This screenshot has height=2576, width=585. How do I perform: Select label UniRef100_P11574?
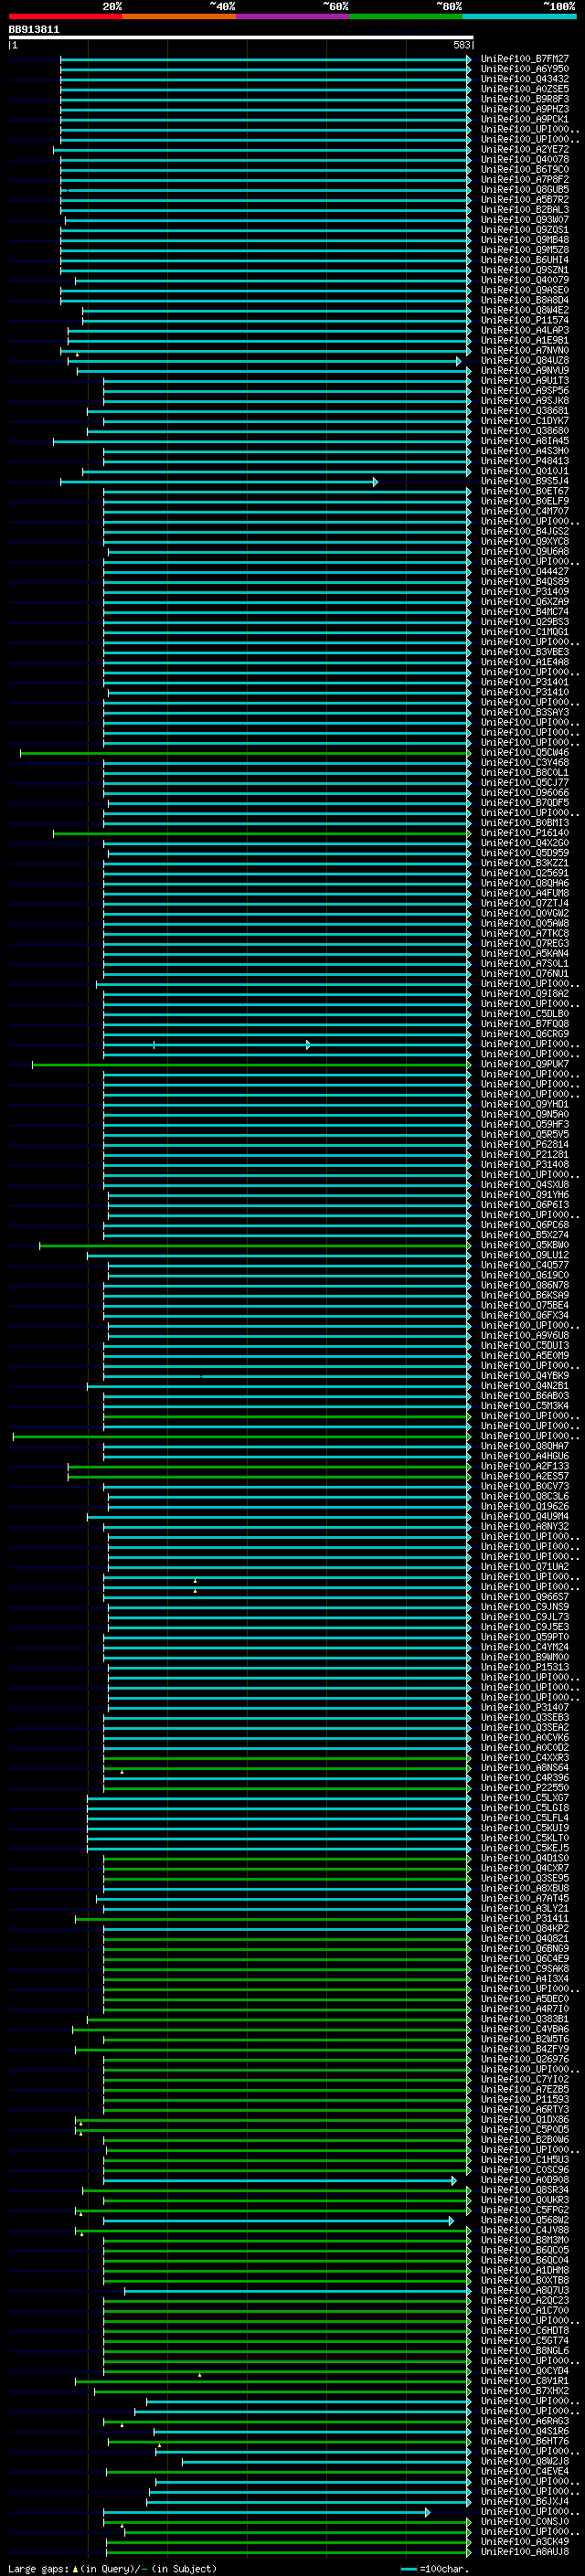pyautogui.click(x=525, y=321)
